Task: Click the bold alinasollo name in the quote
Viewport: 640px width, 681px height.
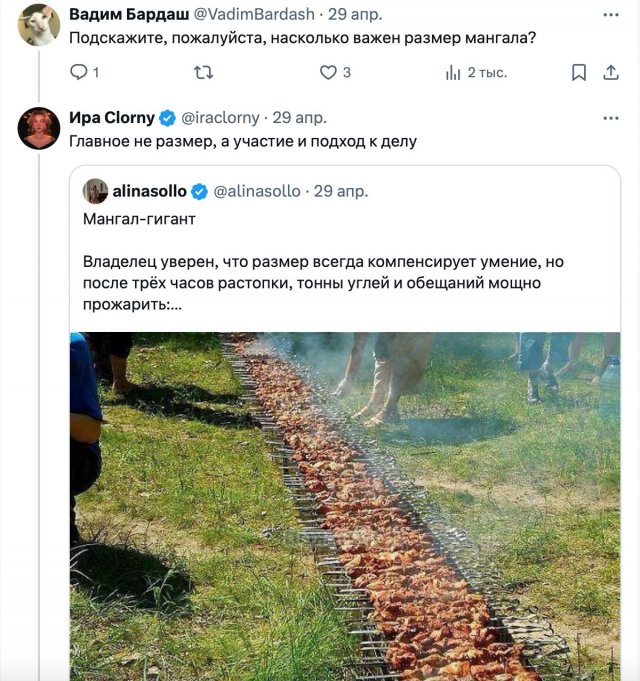Action: pyautogui.click(x=149, y=191)
